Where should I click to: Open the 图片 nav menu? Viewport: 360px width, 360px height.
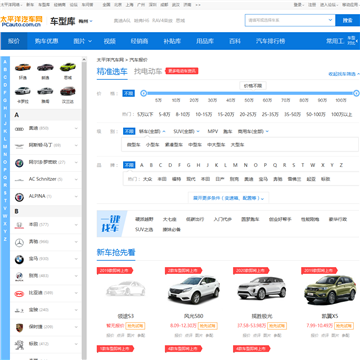click(x=82, y=41)
